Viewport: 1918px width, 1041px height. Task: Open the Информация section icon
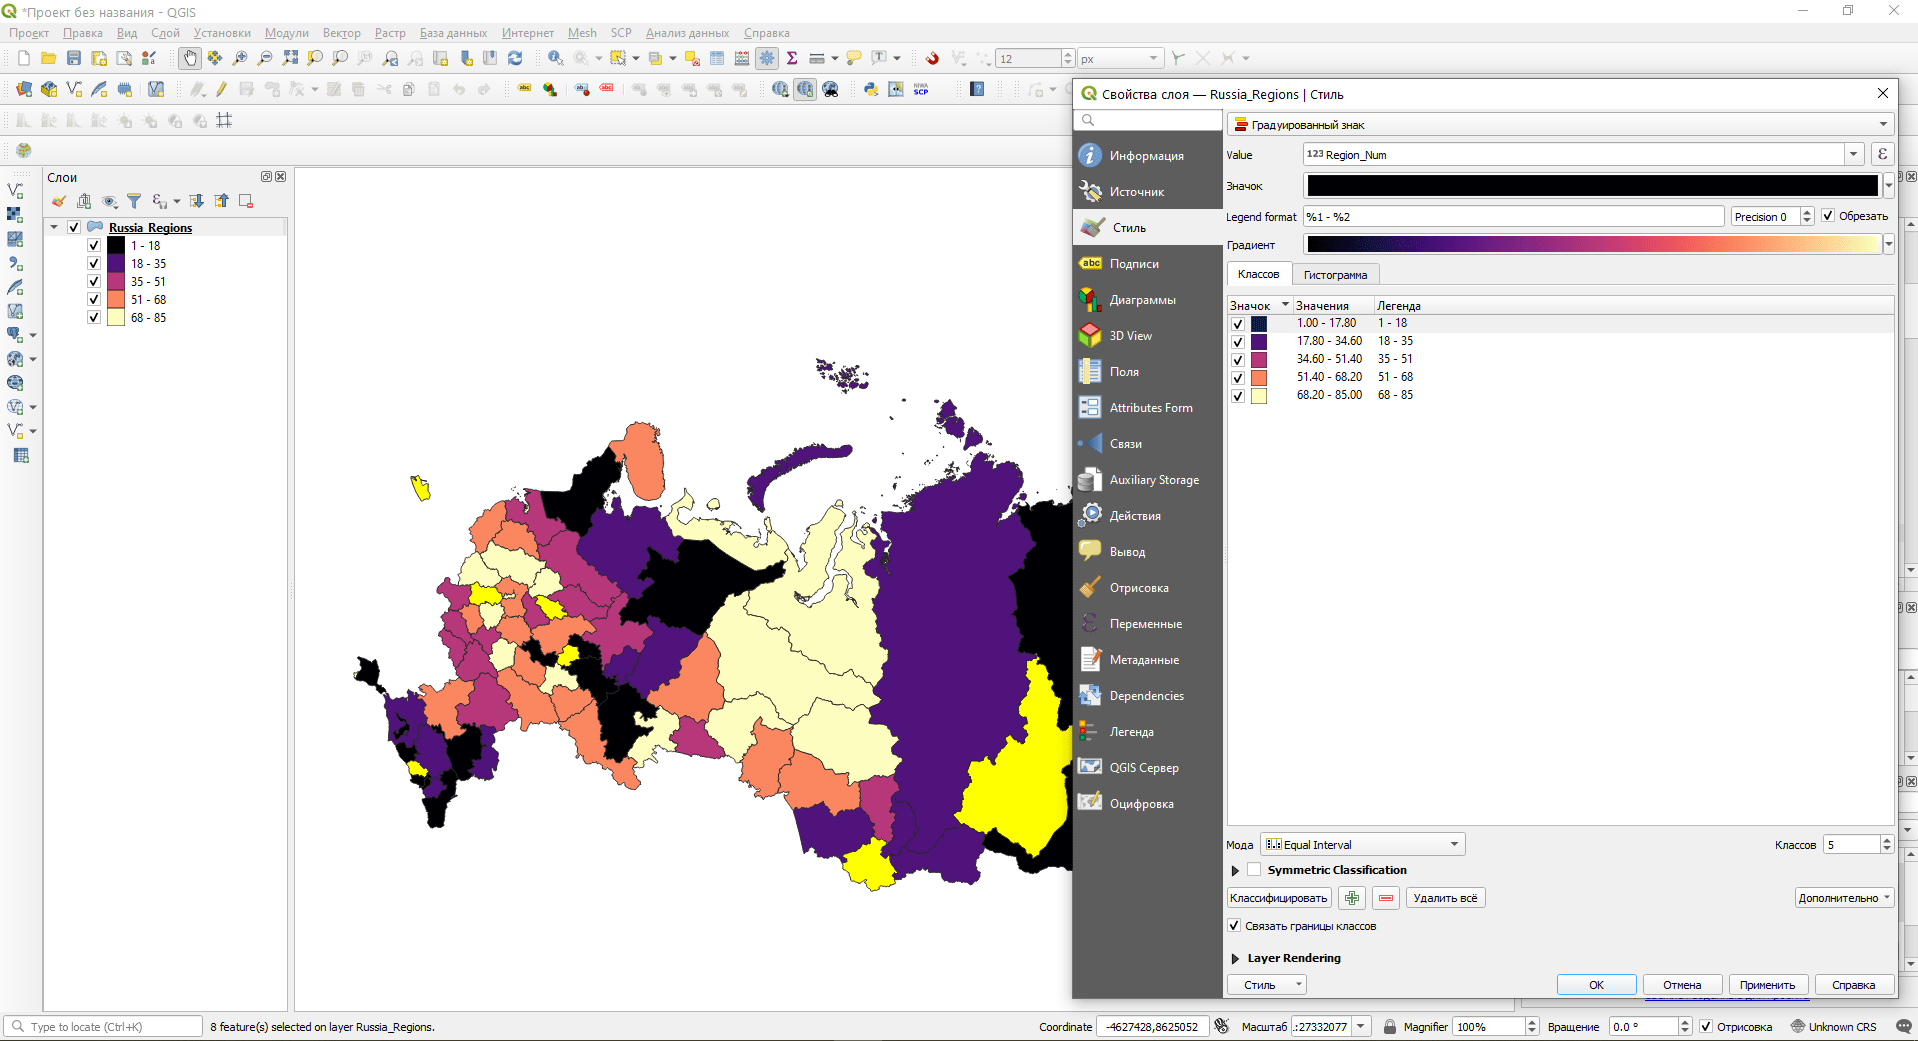(x=1090, y=156)
